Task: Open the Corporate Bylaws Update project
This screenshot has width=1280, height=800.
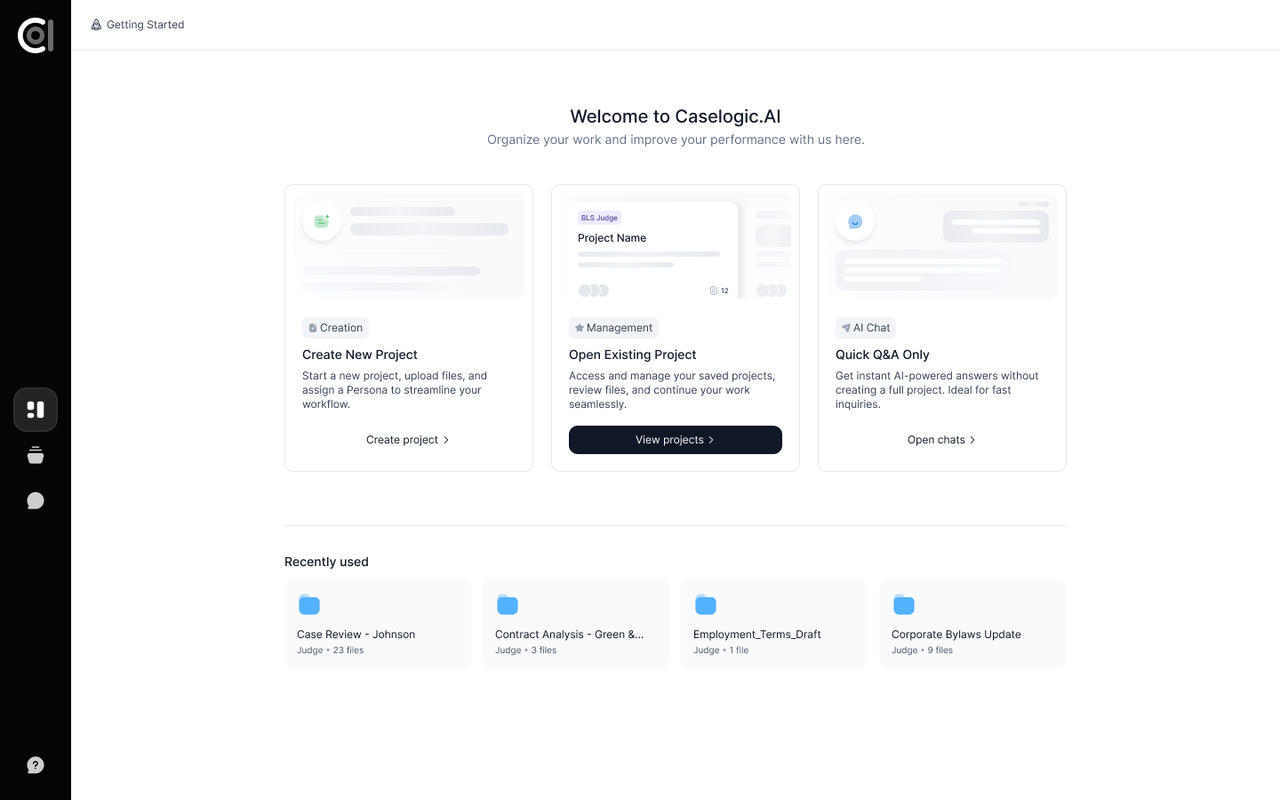Action: (x=972, y=624)
